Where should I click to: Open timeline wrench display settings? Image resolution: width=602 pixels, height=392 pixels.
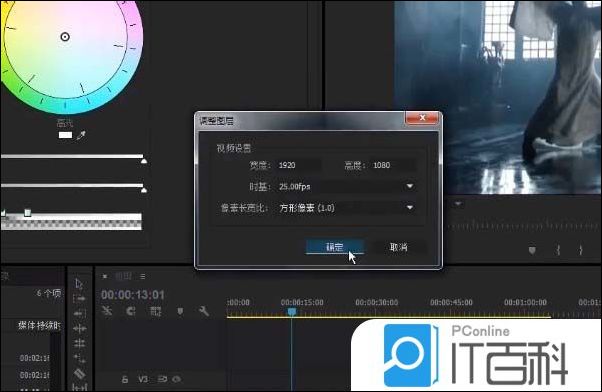tap(204, 311)
